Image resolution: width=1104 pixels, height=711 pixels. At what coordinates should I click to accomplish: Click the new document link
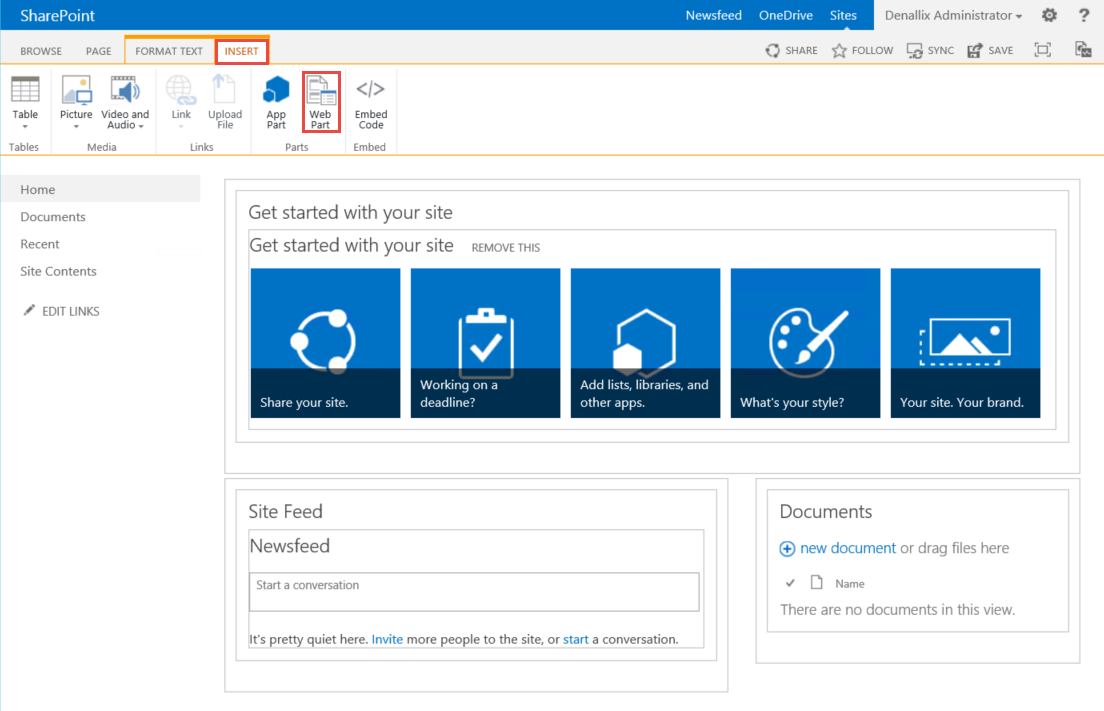[x=847, y=548]
